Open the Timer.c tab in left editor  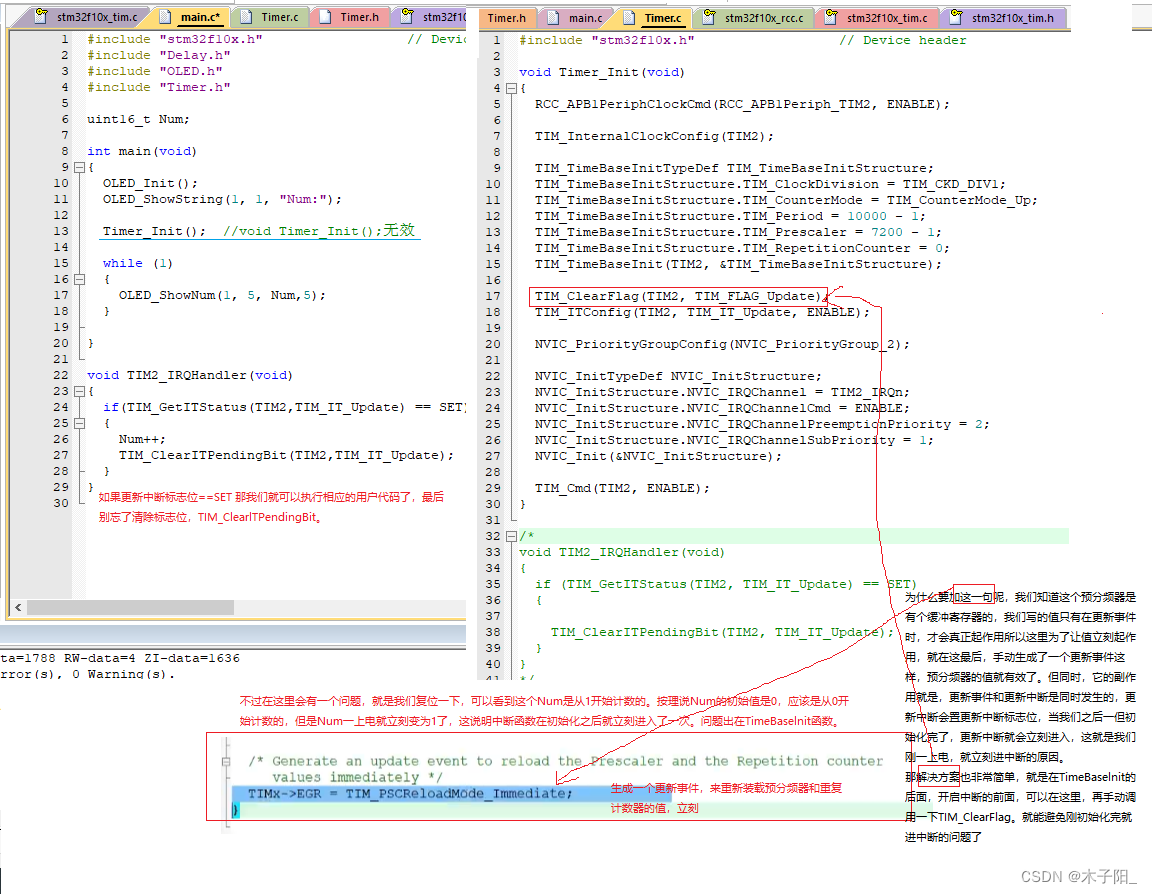point(270,16)
